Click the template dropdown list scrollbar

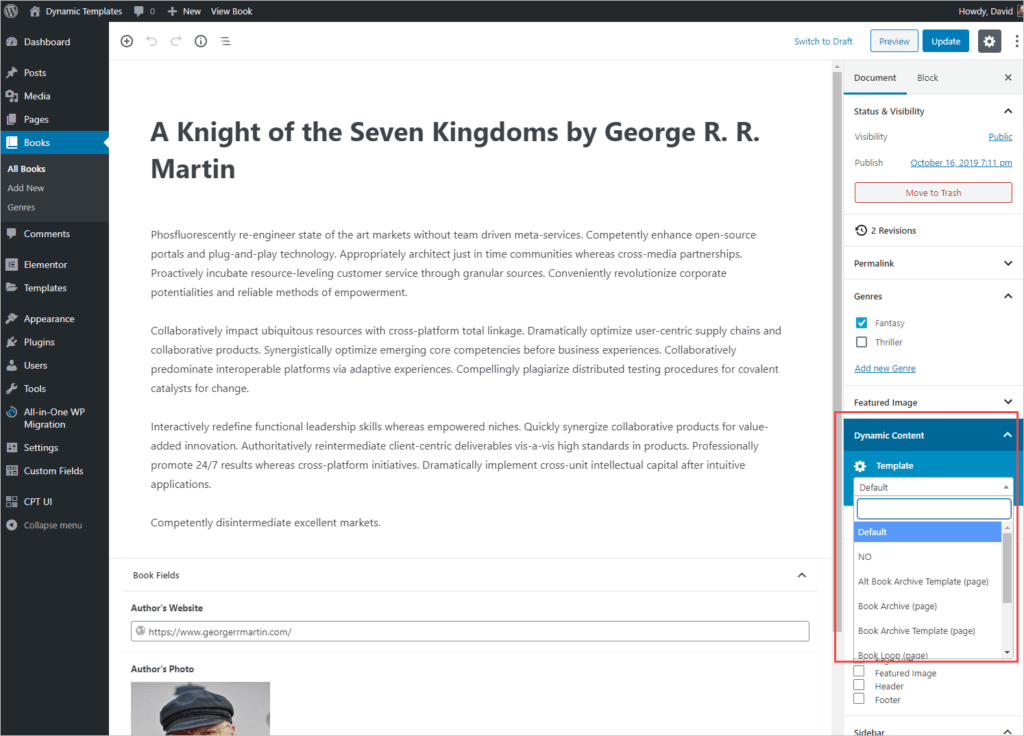pyautogui.click(x=1007, y=567)
